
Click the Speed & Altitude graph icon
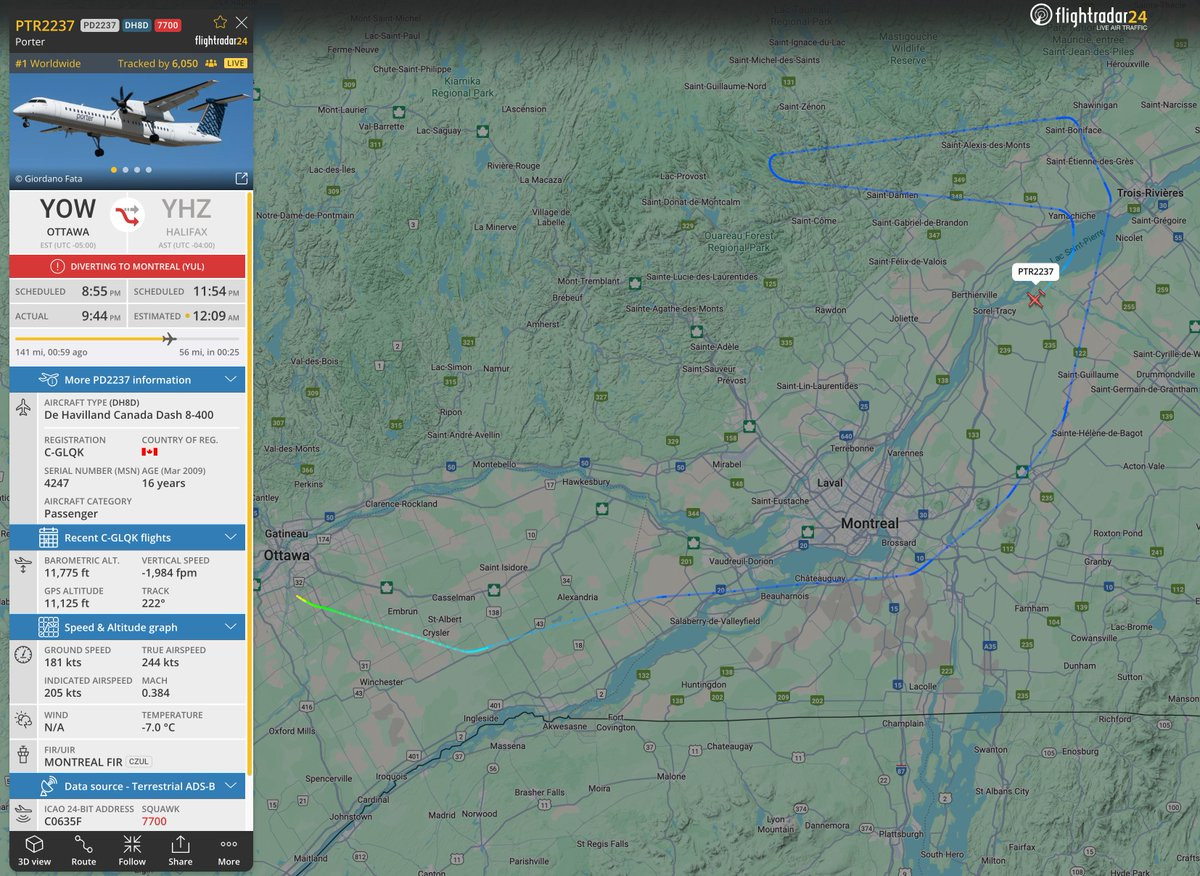[x=48, y=627]
